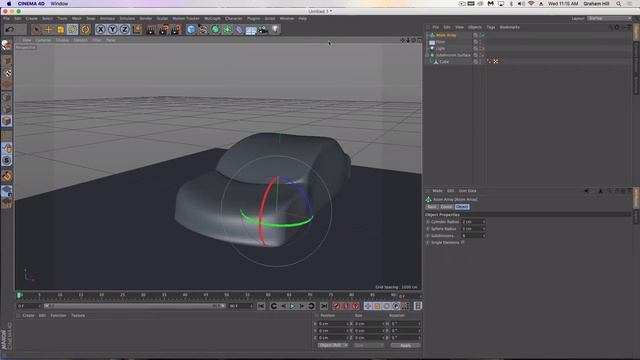Click the green Array modeling icon

(x=227, y=29)
